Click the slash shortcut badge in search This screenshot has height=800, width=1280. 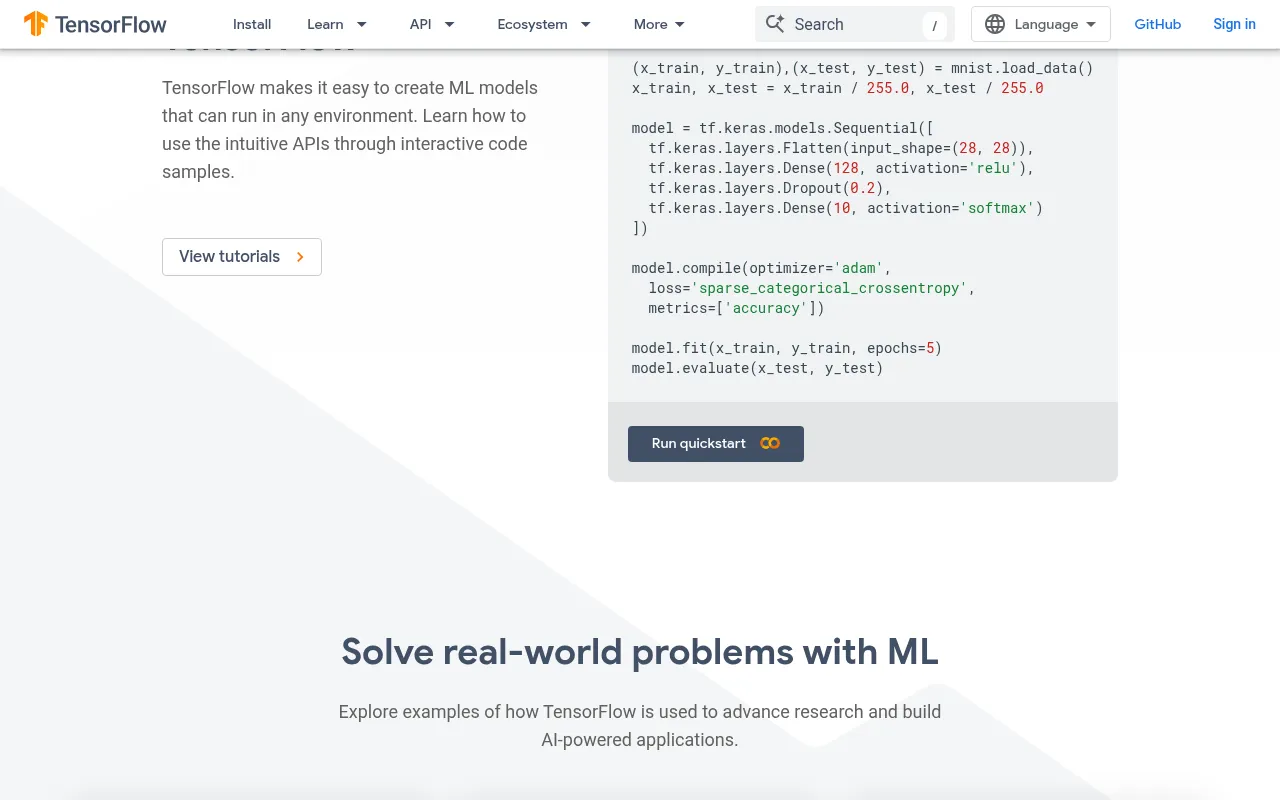(x=934, y=25)
